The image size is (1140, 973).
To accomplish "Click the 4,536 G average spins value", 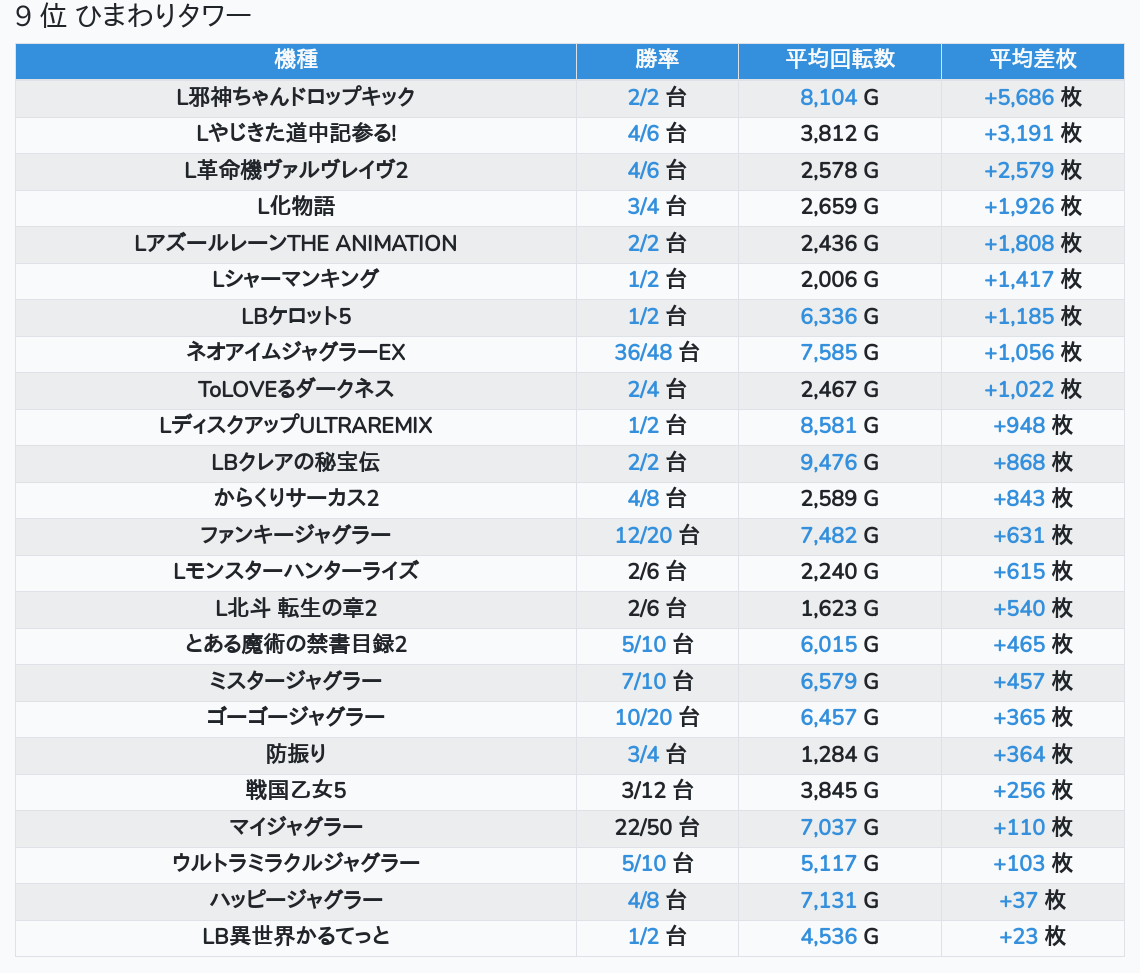I will pos(840,937).
